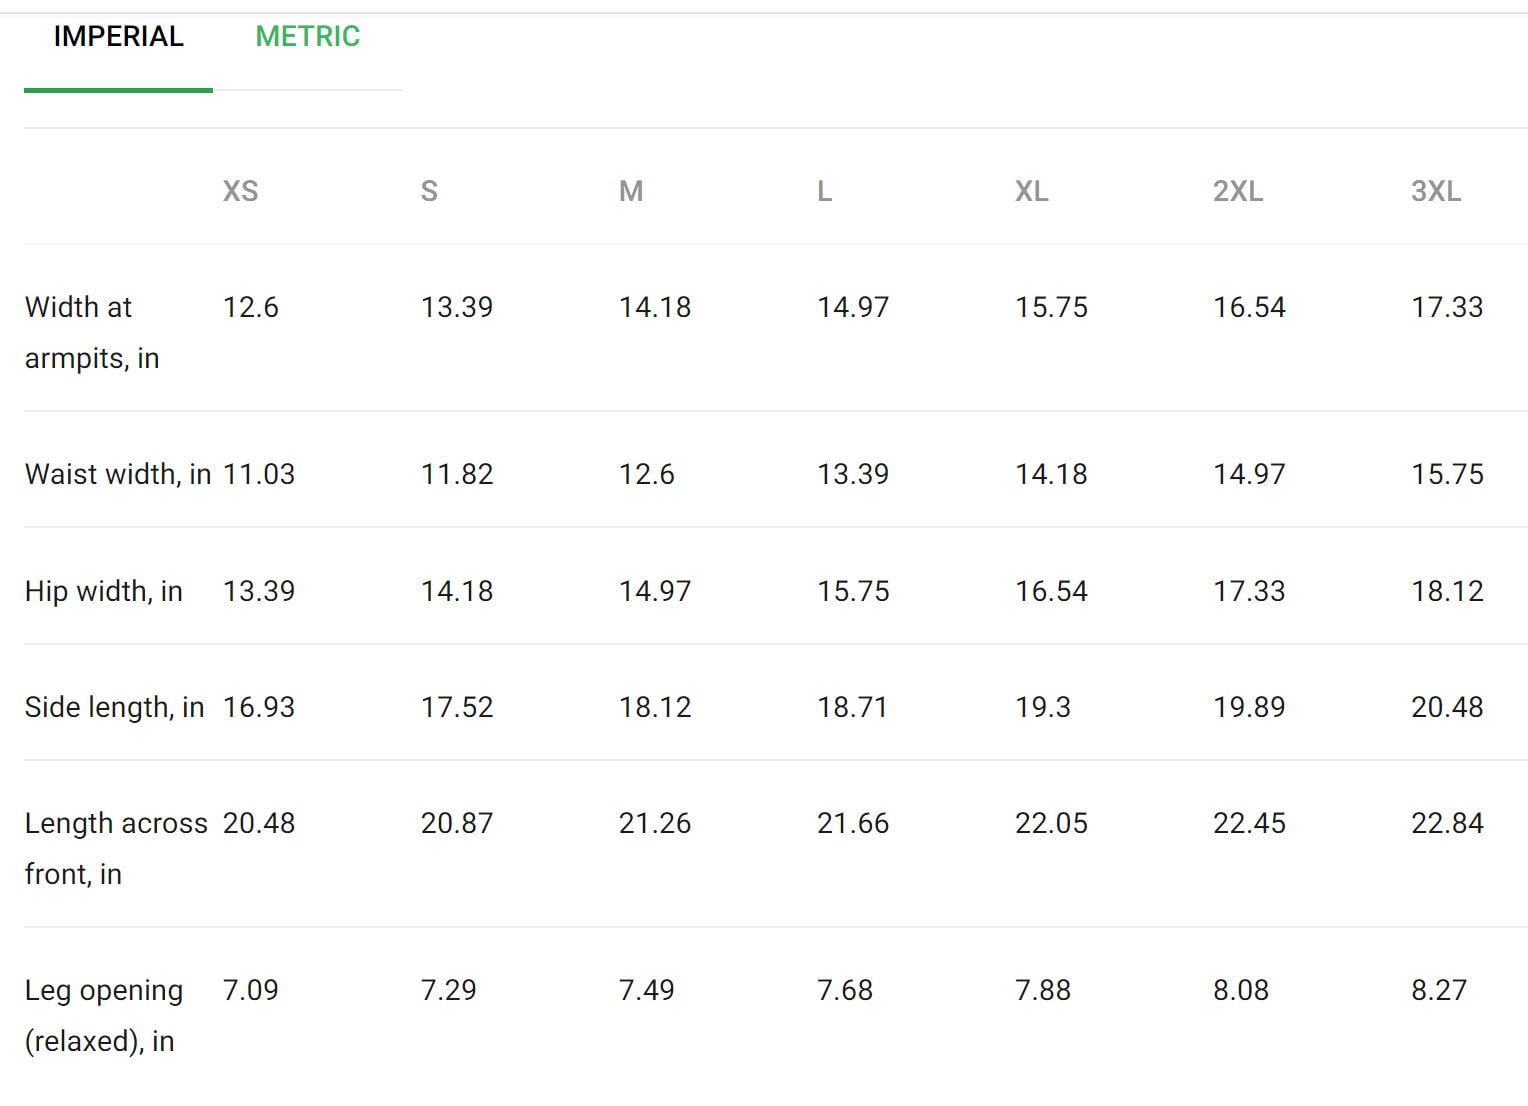Click the 3XL hip width value 18.12

1447,591
